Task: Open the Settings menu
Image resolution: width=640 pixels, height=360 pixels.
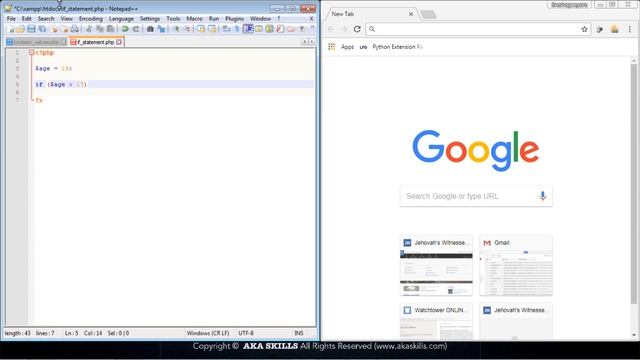Action: coord(150,19)
